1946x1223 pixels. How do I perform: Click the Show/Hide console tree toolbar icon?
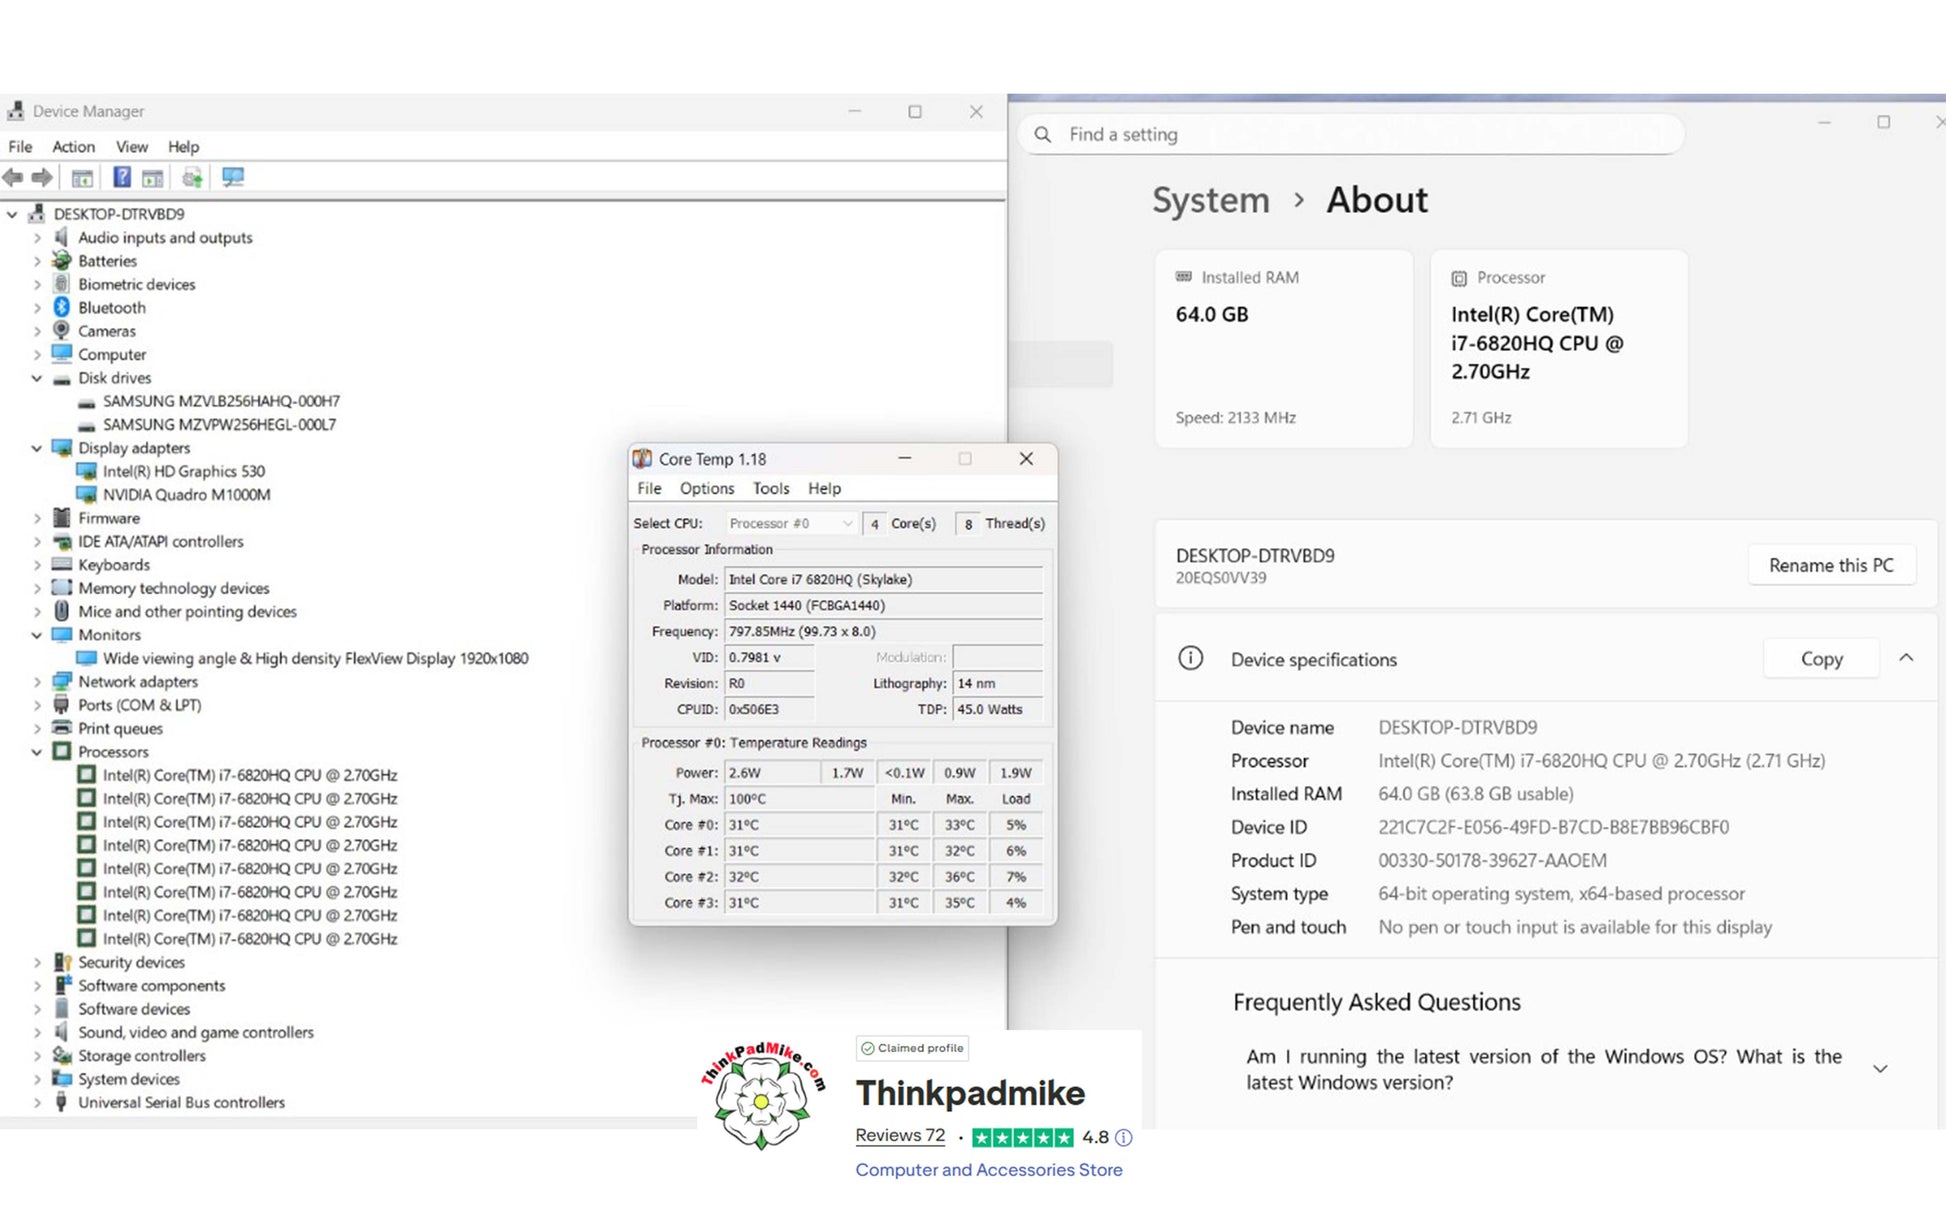82,178
